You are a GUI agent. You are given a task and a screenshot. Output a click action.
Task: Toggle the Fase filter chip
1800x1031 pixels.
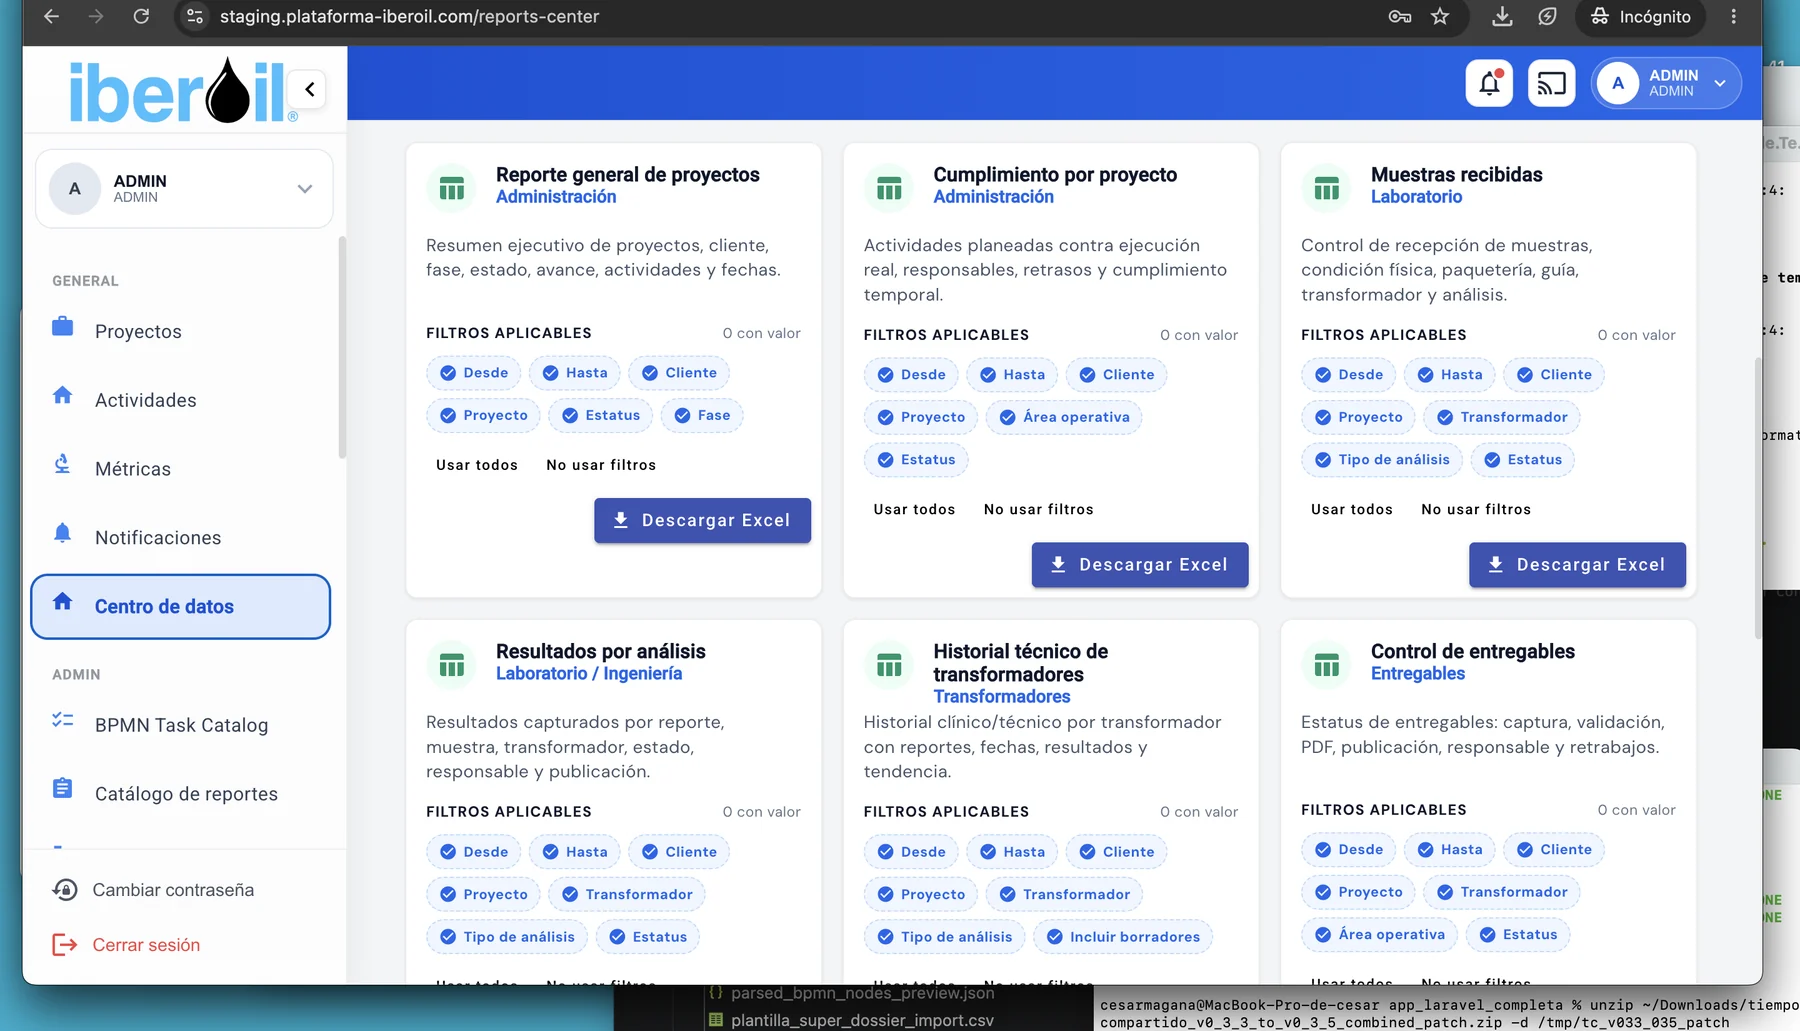[702, 415]
